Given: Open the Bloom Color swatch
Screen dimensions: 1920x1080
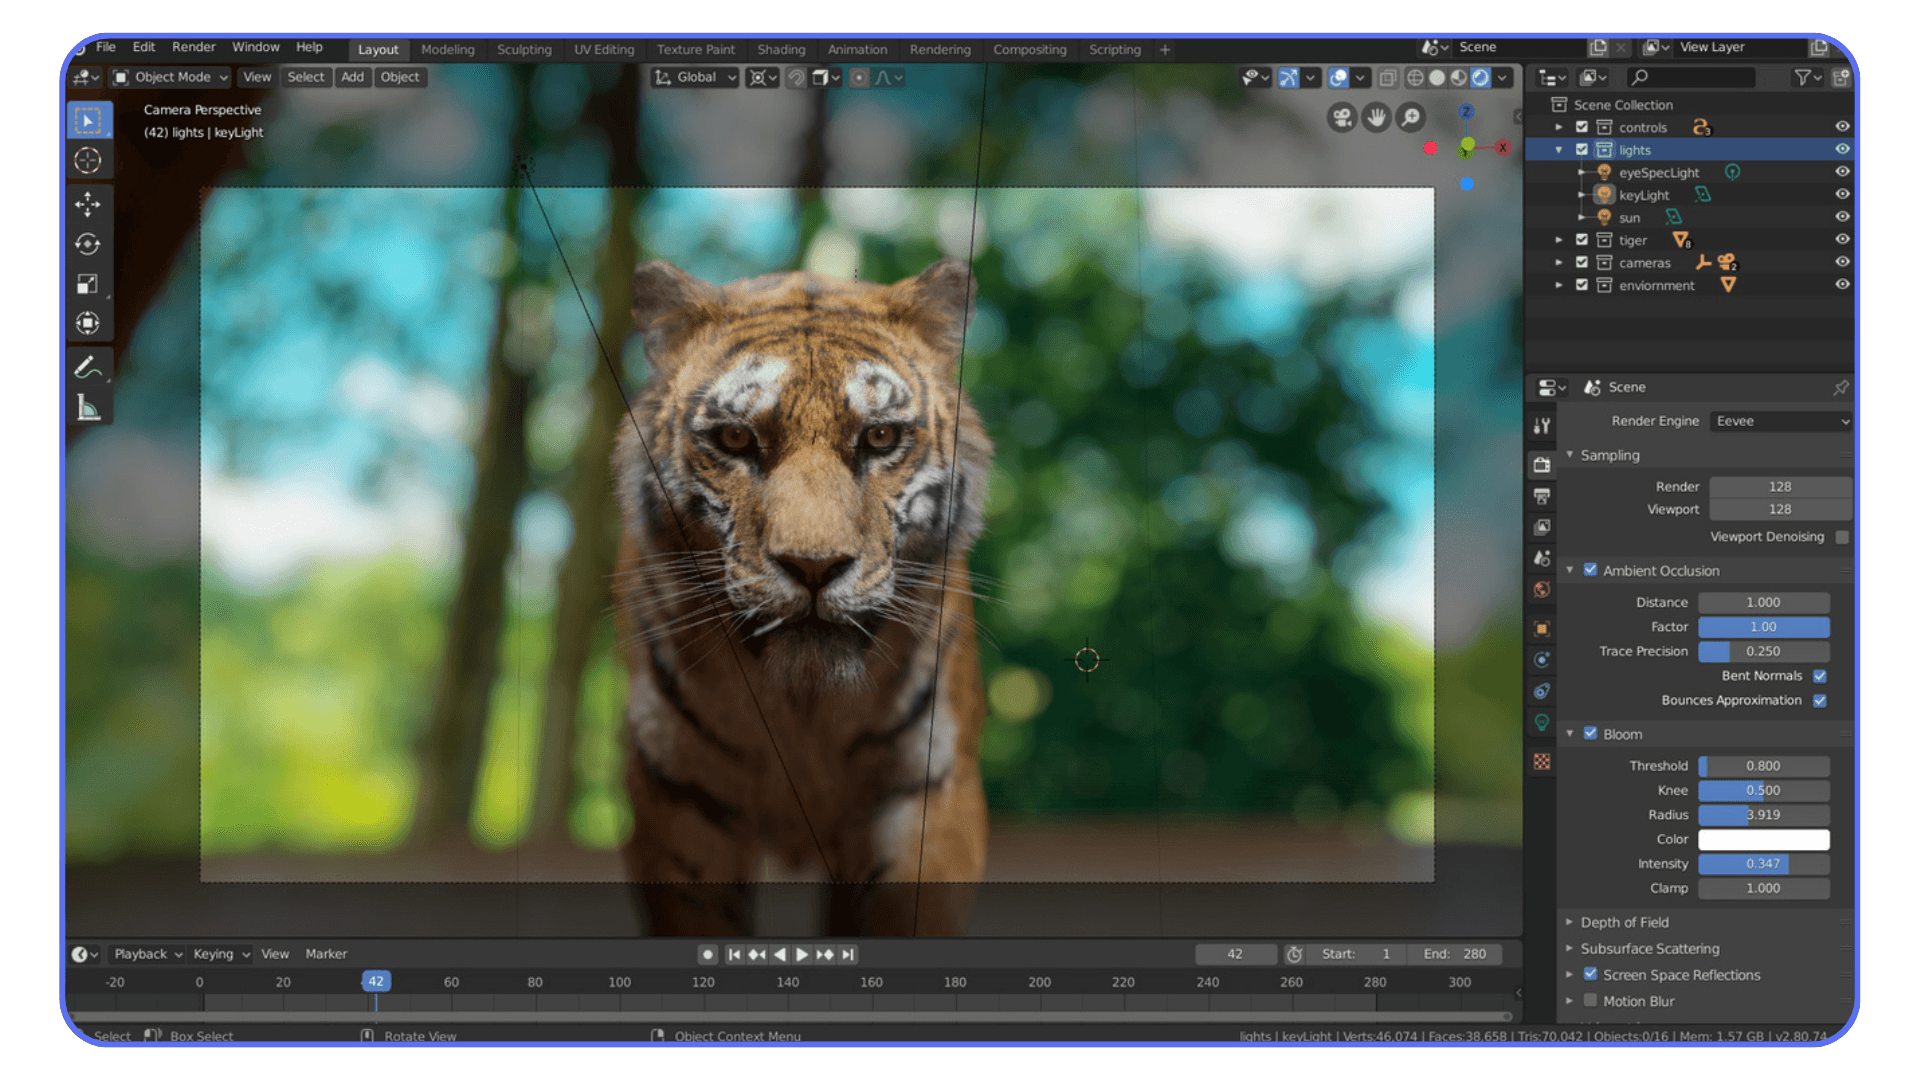Looking at the screenshot, I should pos(1764,840).
